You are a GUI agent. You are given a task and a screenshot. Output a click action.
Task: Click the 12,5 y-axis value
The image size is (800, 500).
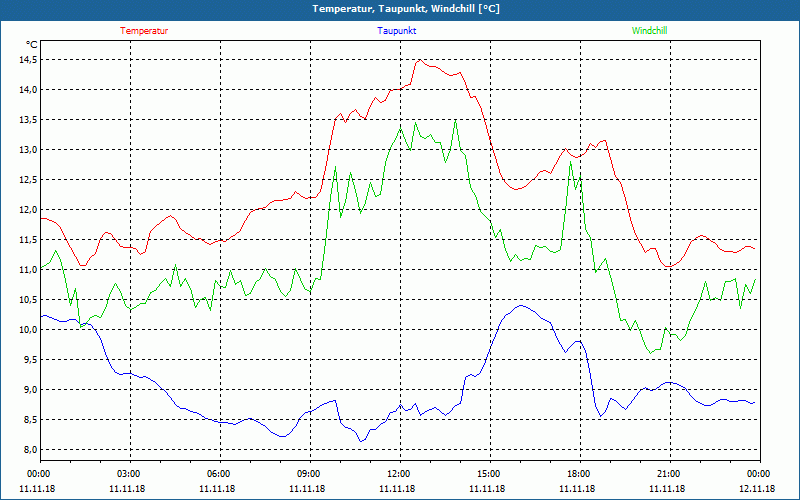pyautogui.click(x=28, y=180)
